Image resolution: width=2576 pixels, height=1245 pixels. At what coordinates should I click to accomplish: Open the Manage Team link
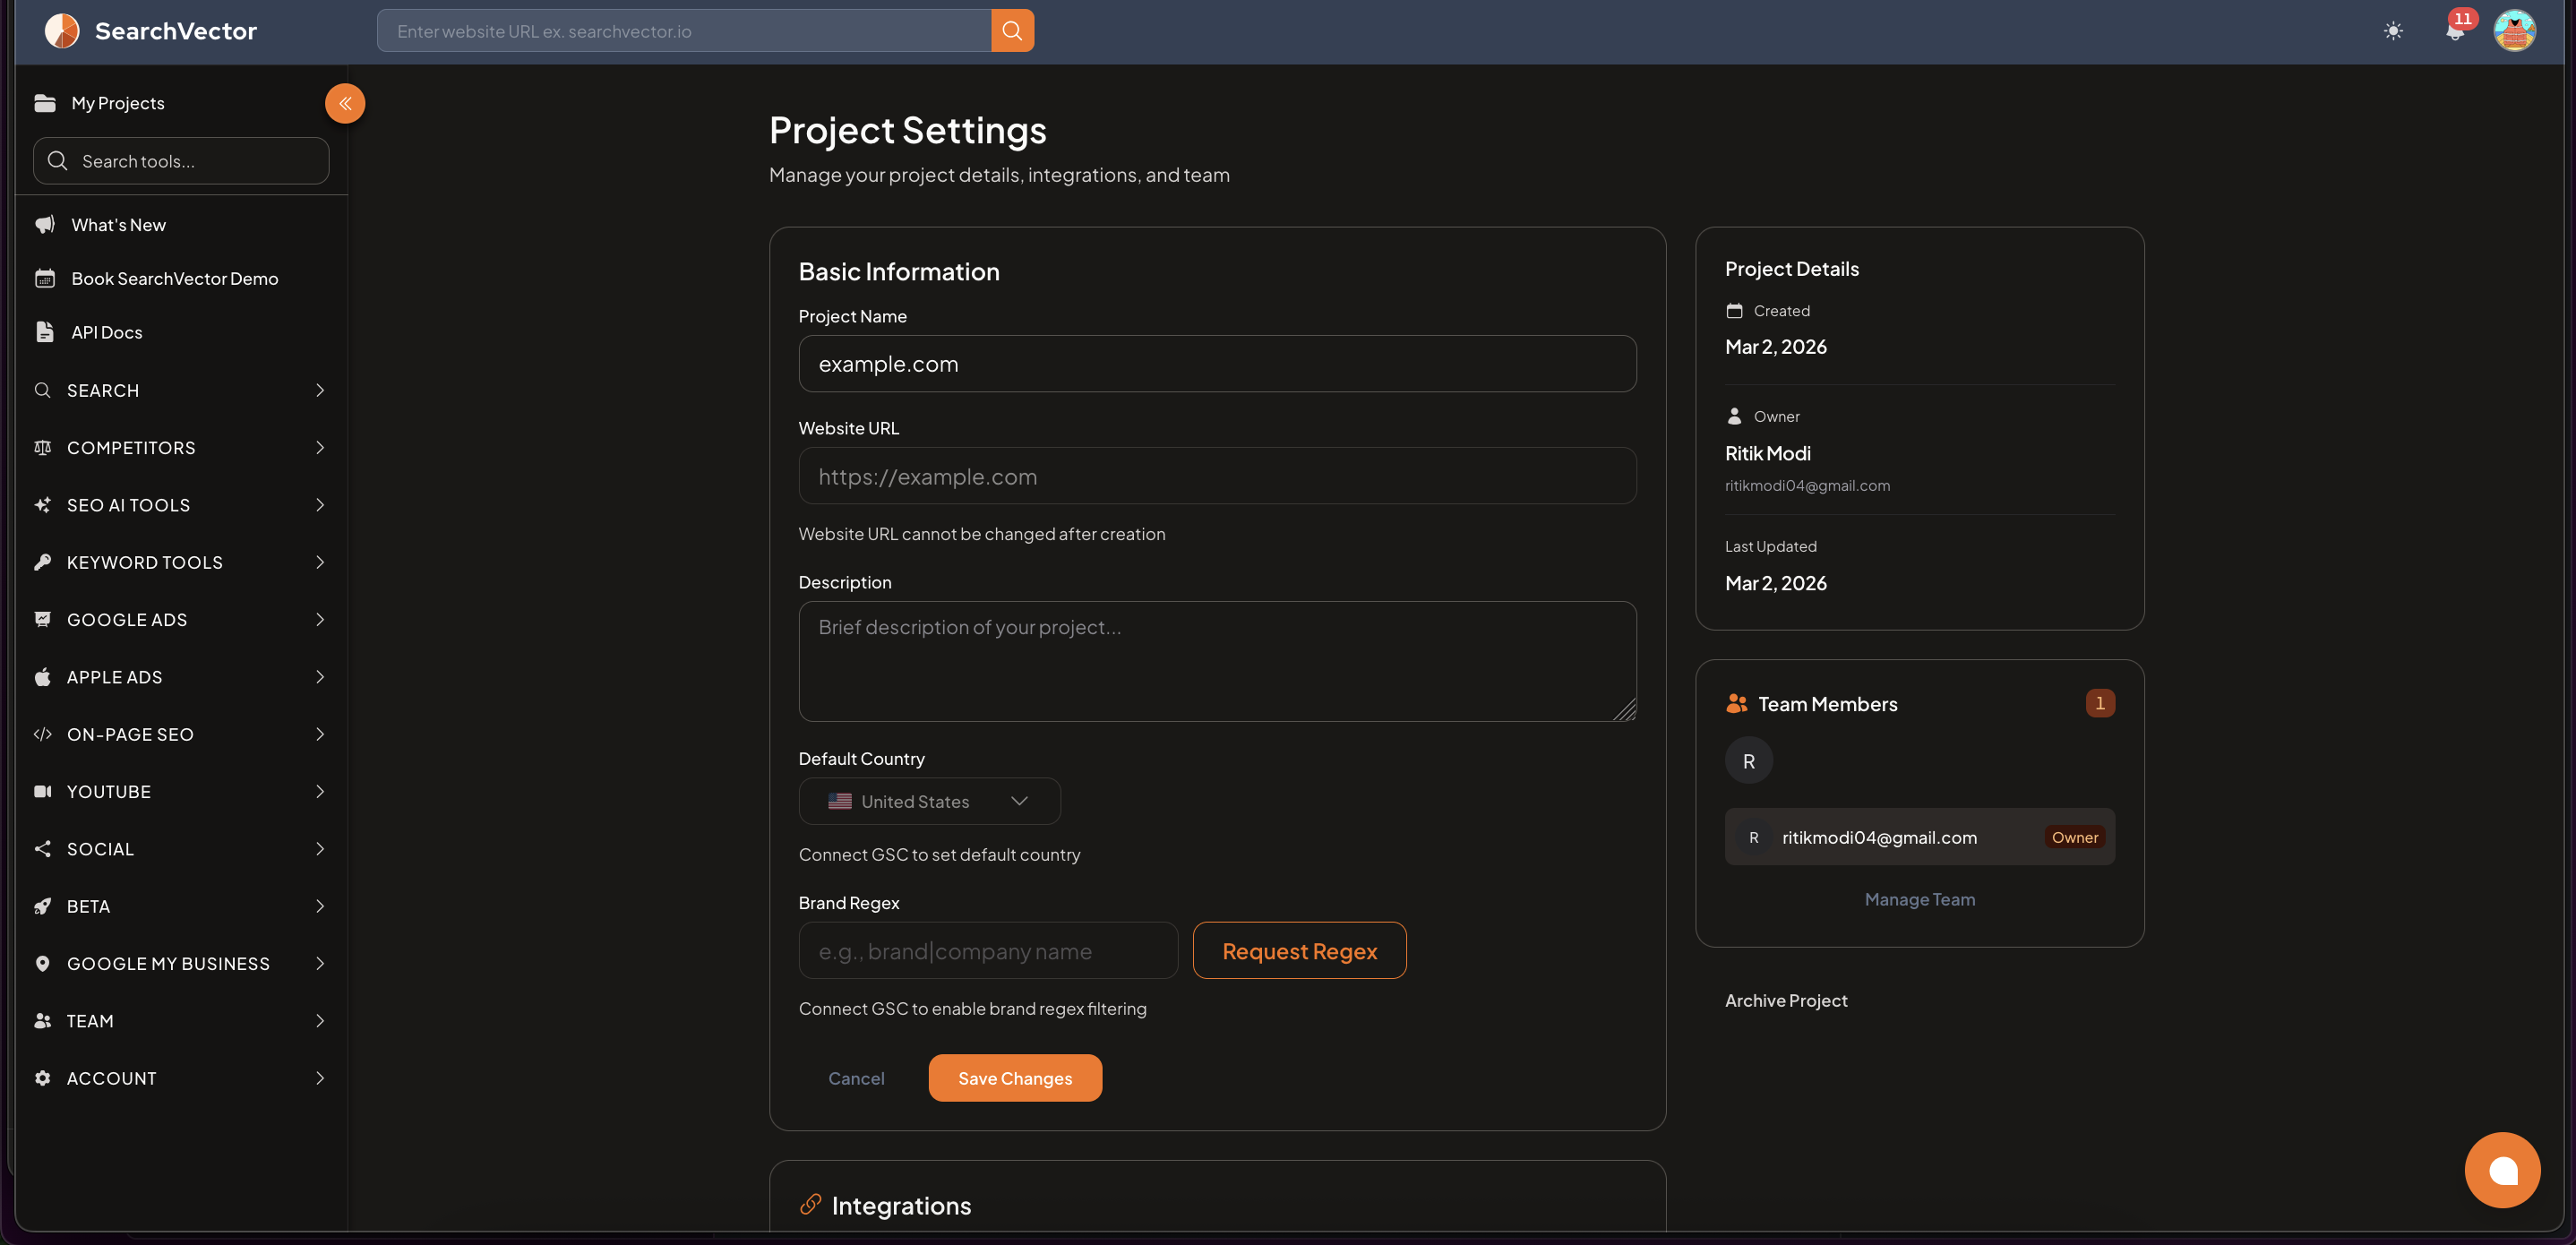coord(1919,899)
